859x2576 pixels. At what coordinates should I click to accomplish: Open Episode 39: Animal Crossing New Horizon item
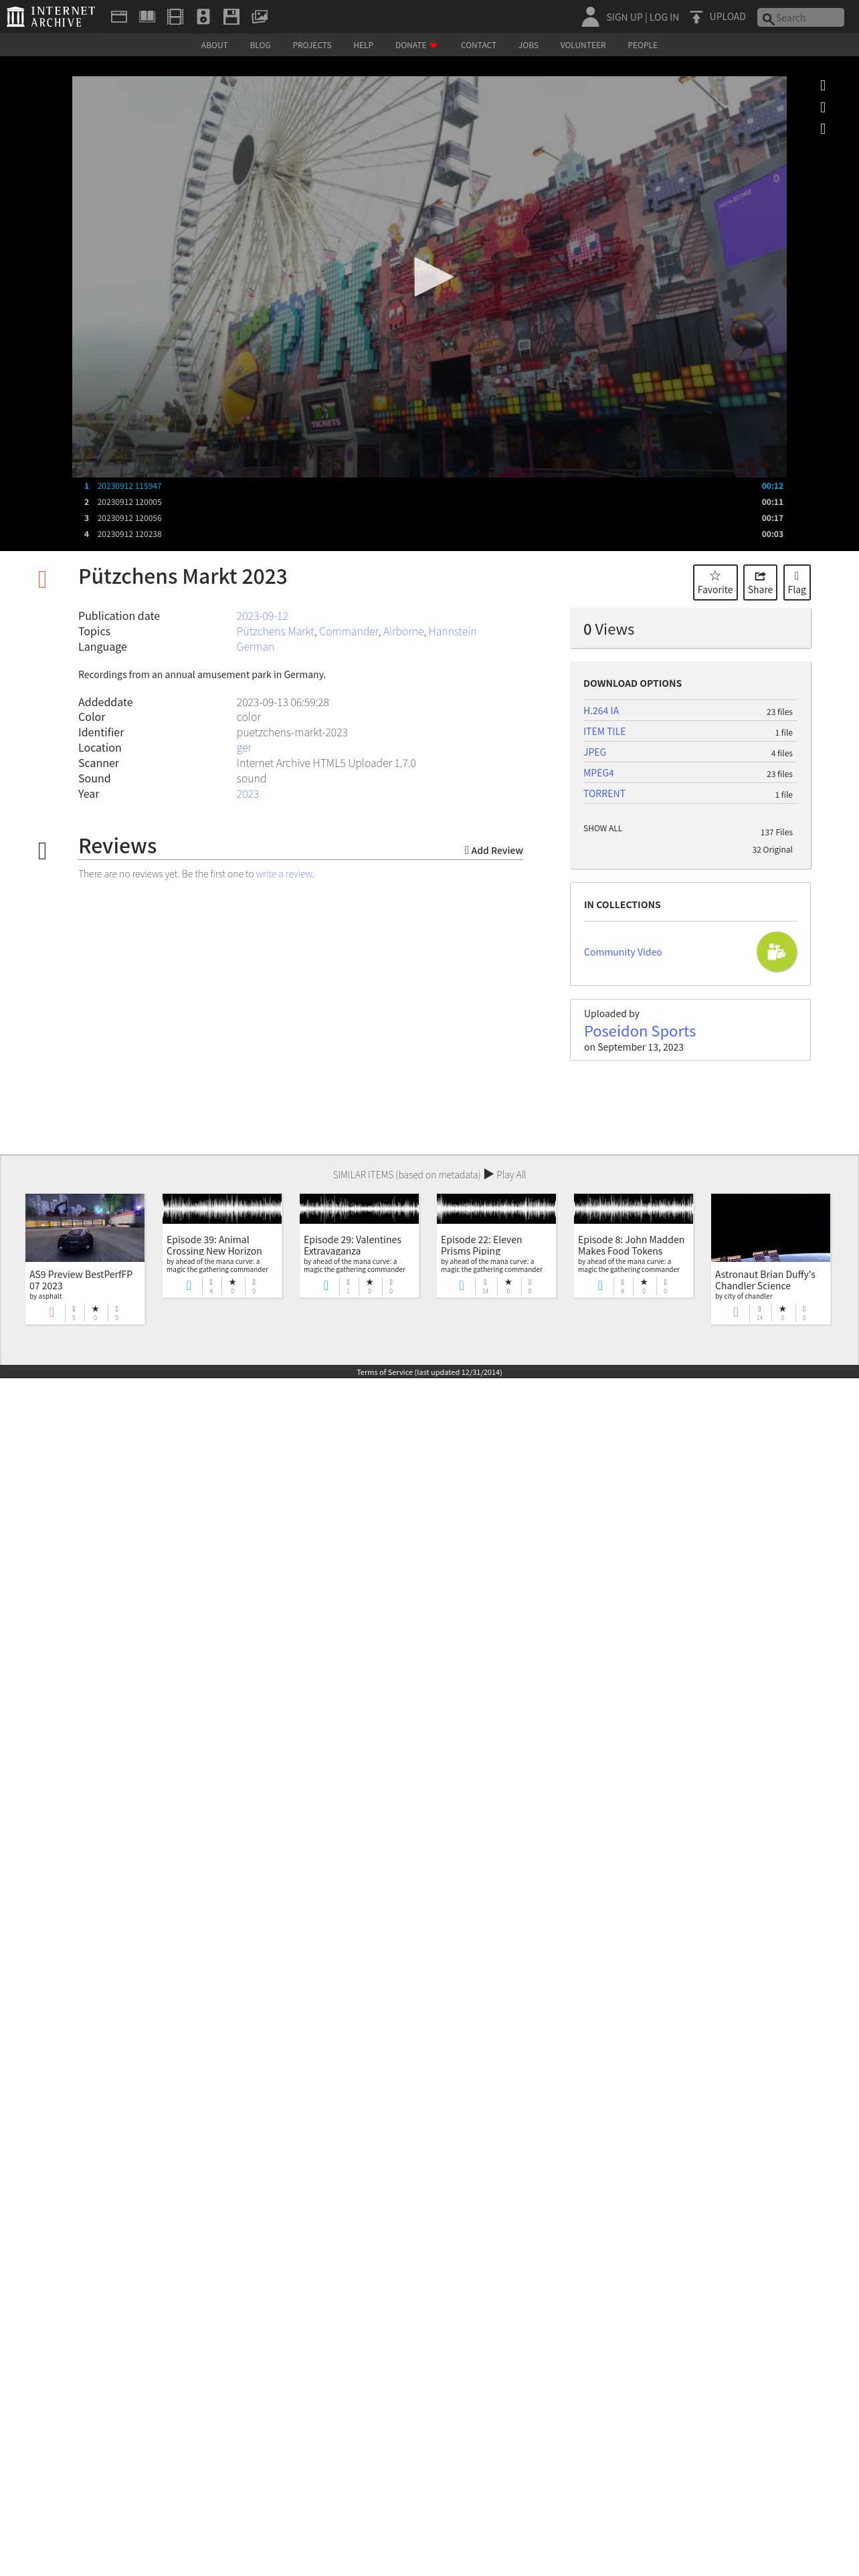(x=222, y=1245)
